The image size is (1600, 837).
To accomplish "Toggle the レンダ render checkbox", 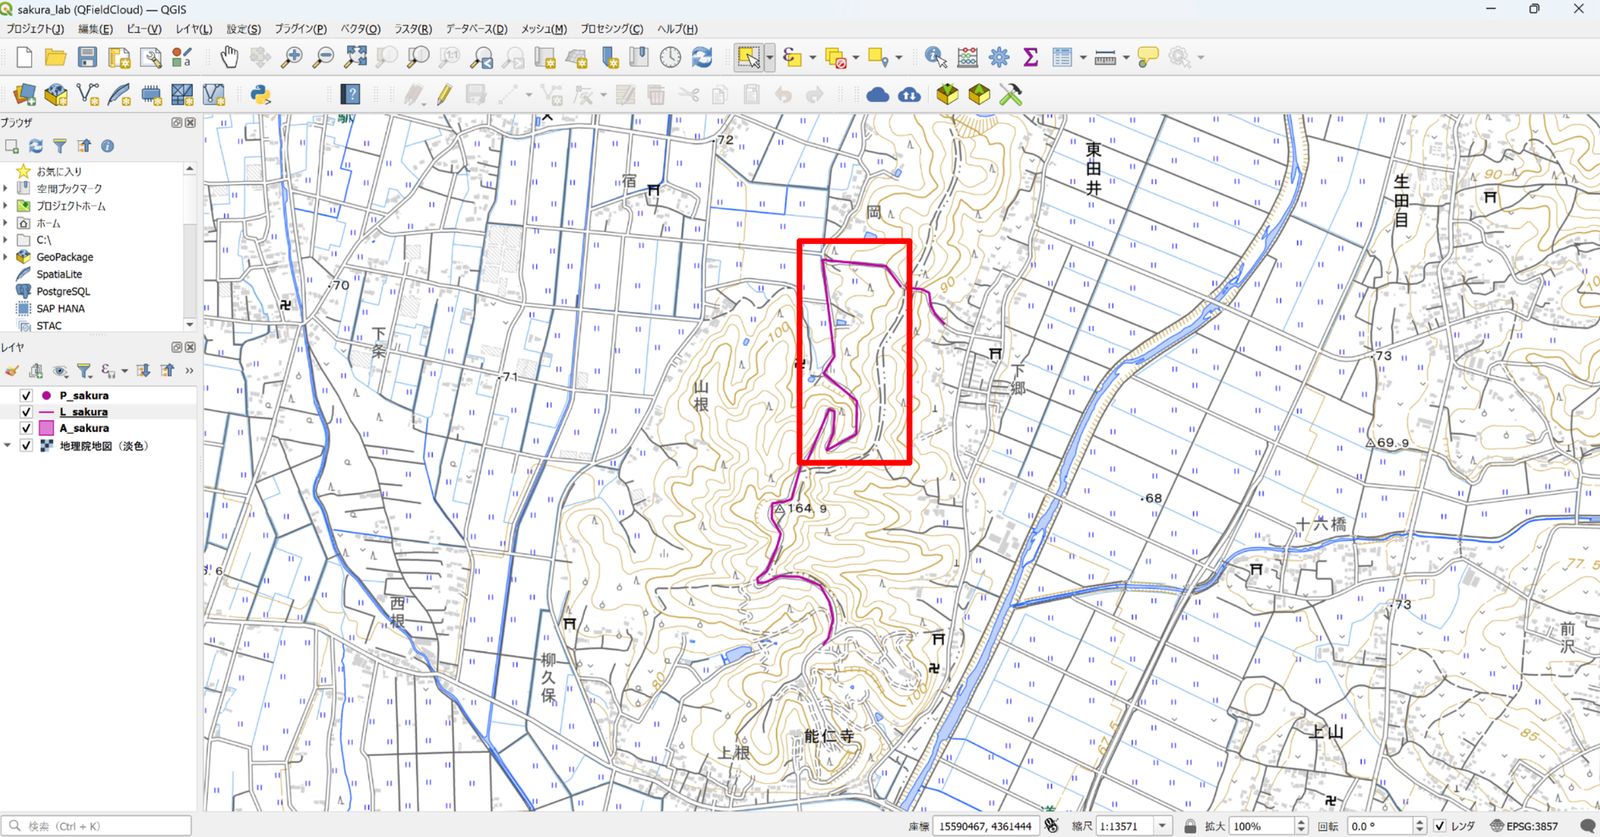I will 1440,826.
